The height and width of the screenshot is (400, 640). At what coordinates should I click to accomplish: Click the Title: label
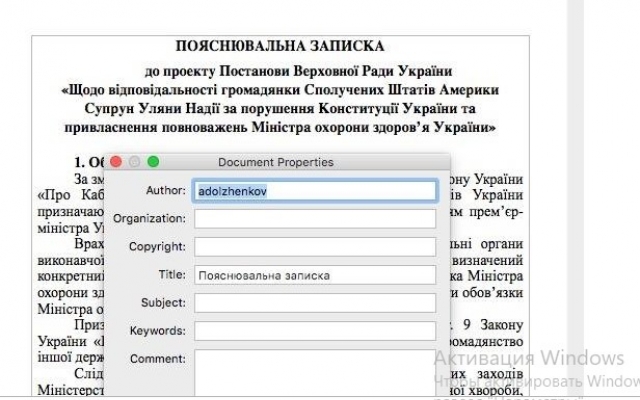tap(172, 275)
